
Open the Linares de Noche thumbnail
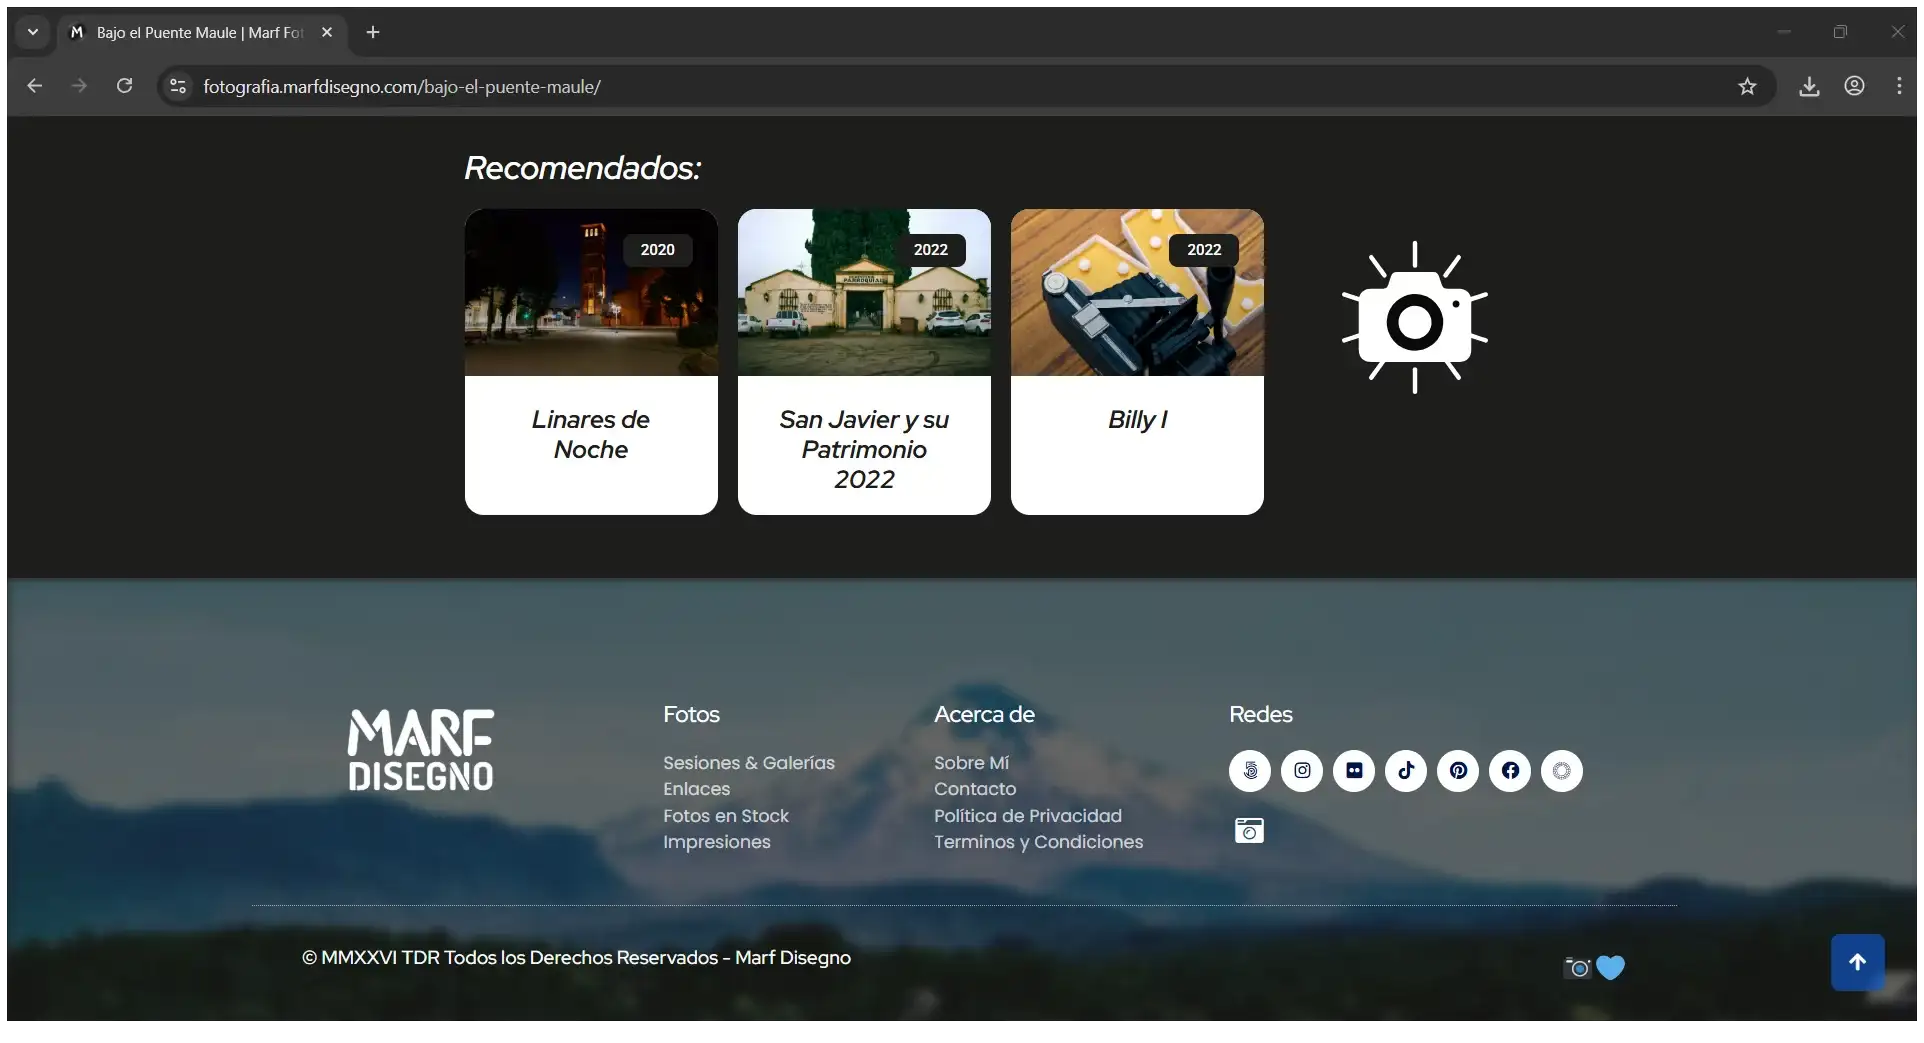(x=591, y=293)
